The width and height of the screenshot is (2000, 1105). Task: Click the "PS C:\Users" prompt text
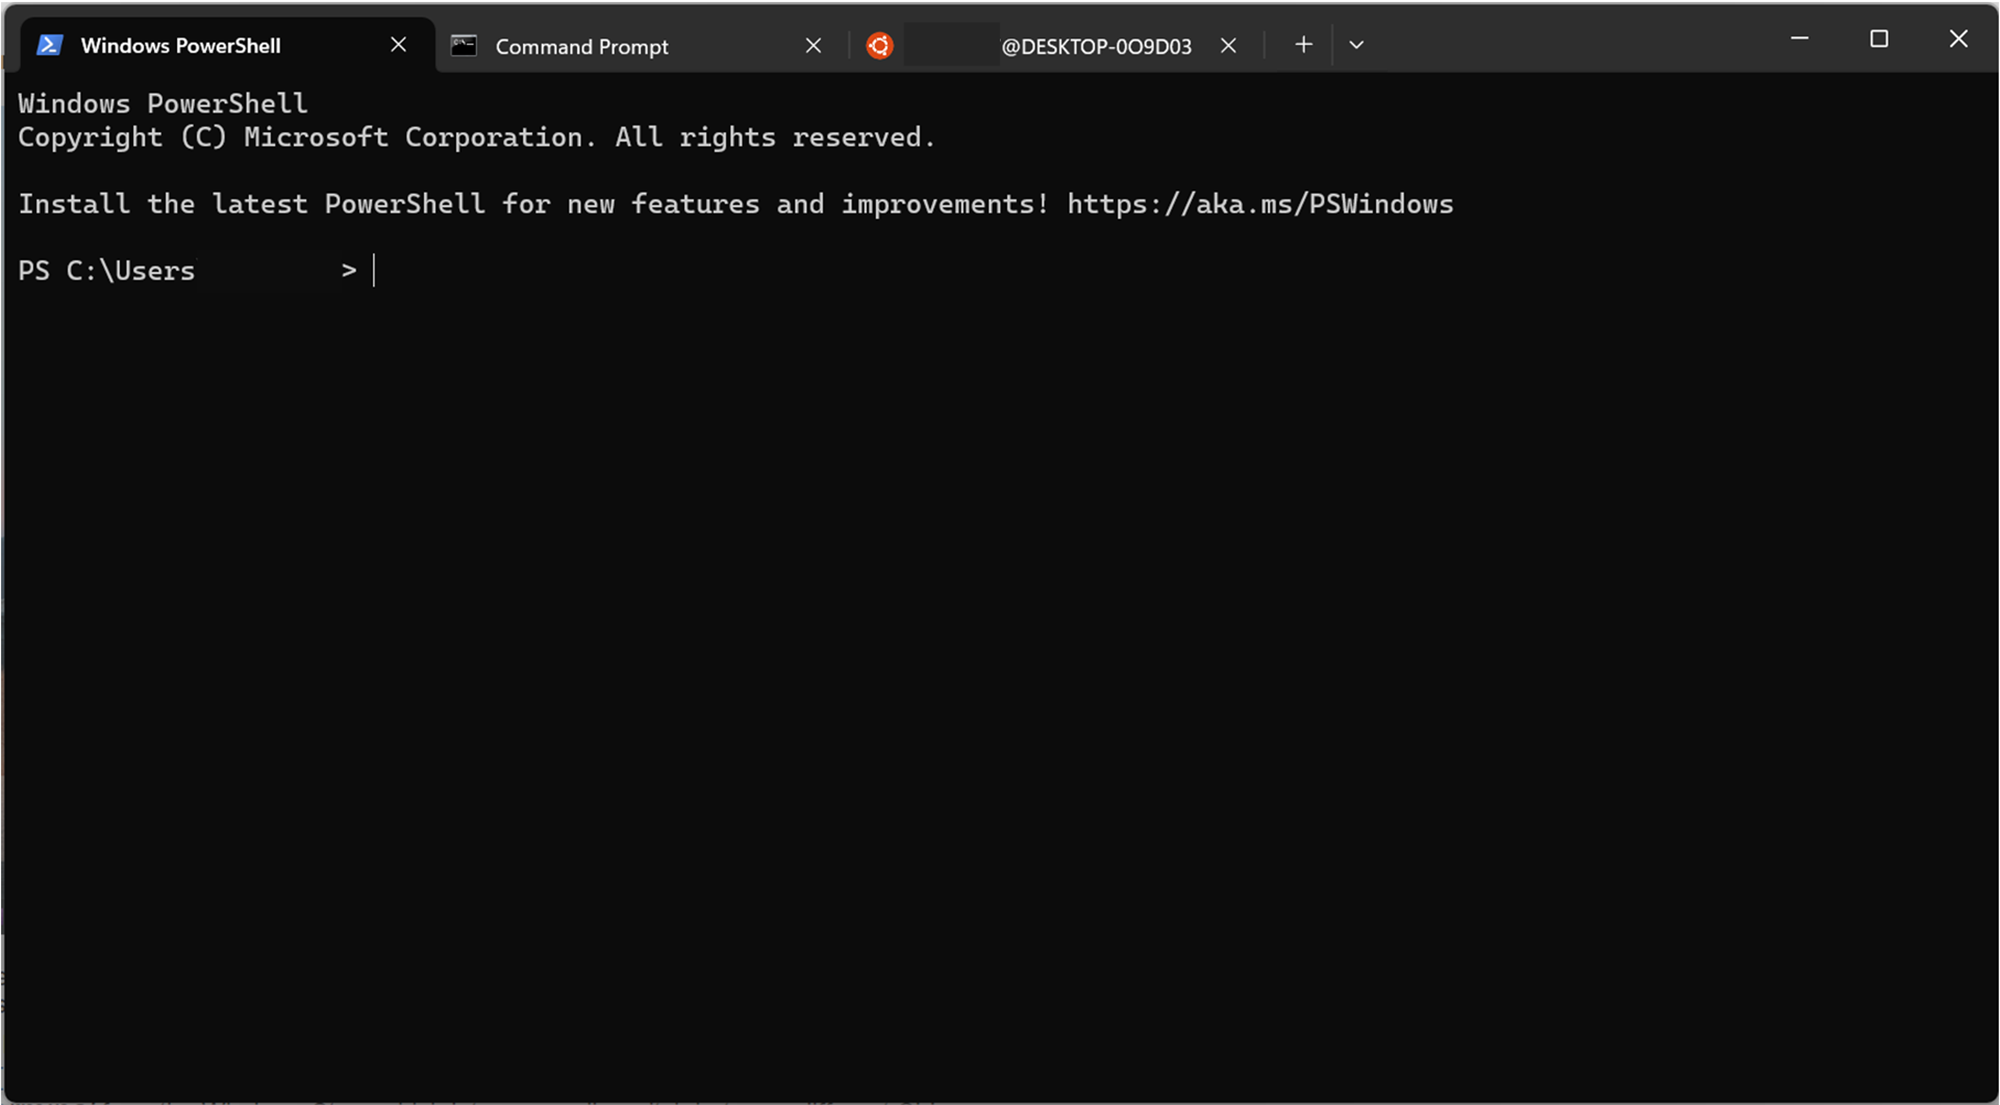pyautogui.click(x=106, y=271)
